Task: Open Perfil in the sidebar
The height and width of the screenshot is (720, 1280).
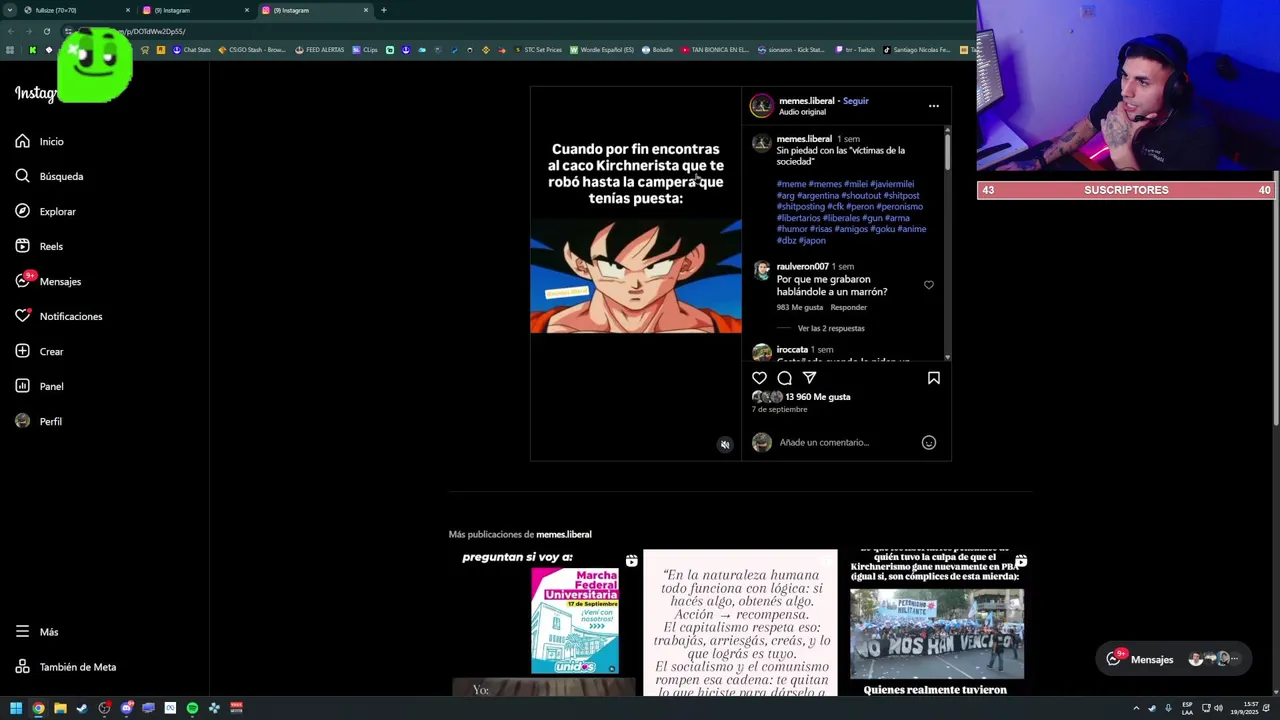Action: 39,422
